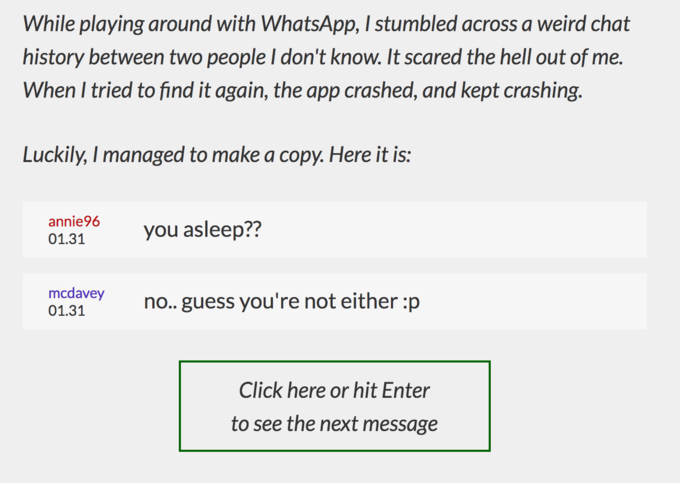Click the phrase "weird chat" in the intro
Viewport: 680px width, 483px height.
583,23
